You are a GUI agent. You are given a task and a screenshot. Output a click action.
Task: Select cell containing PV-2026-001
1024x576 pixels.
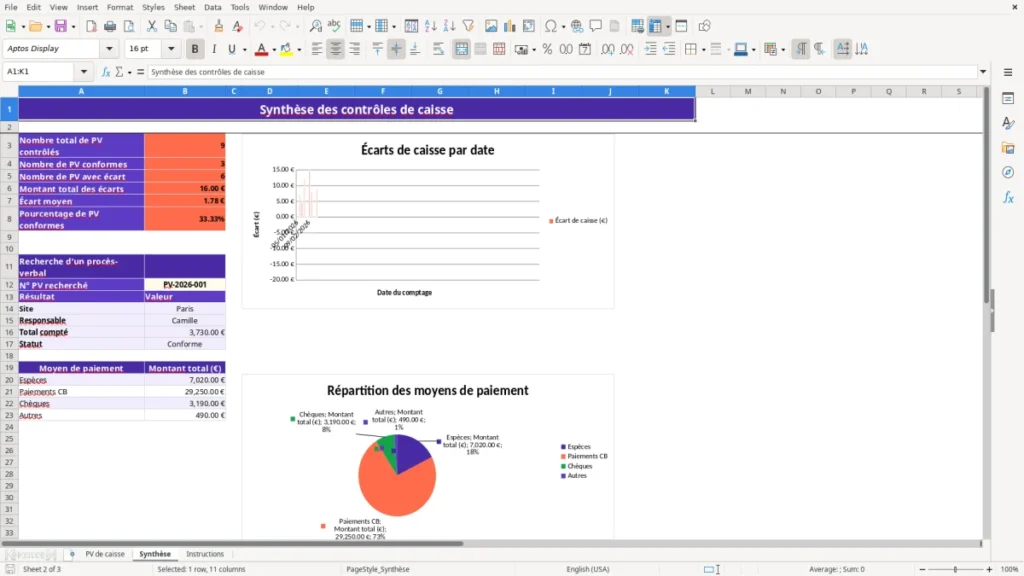point(185,285)
